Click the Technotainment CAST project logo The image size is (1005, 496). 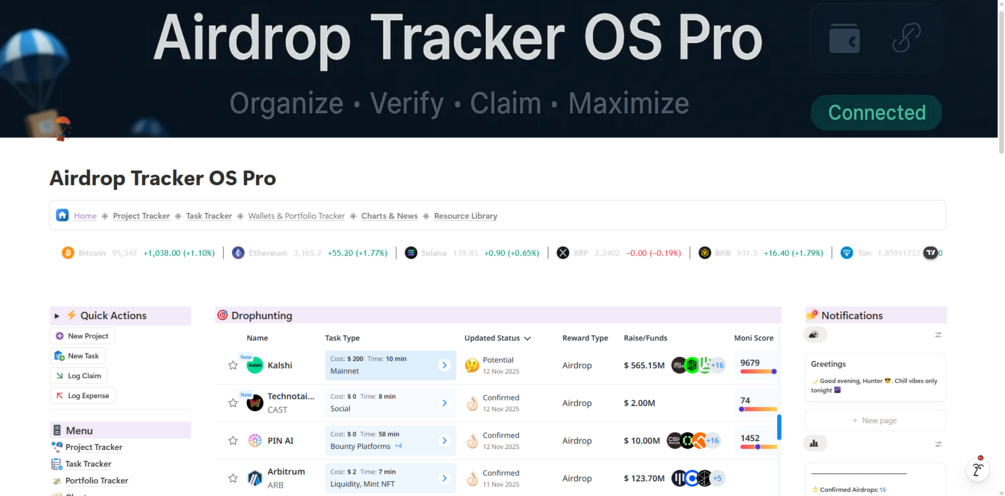pyautogui.click(x=254, y=403)
